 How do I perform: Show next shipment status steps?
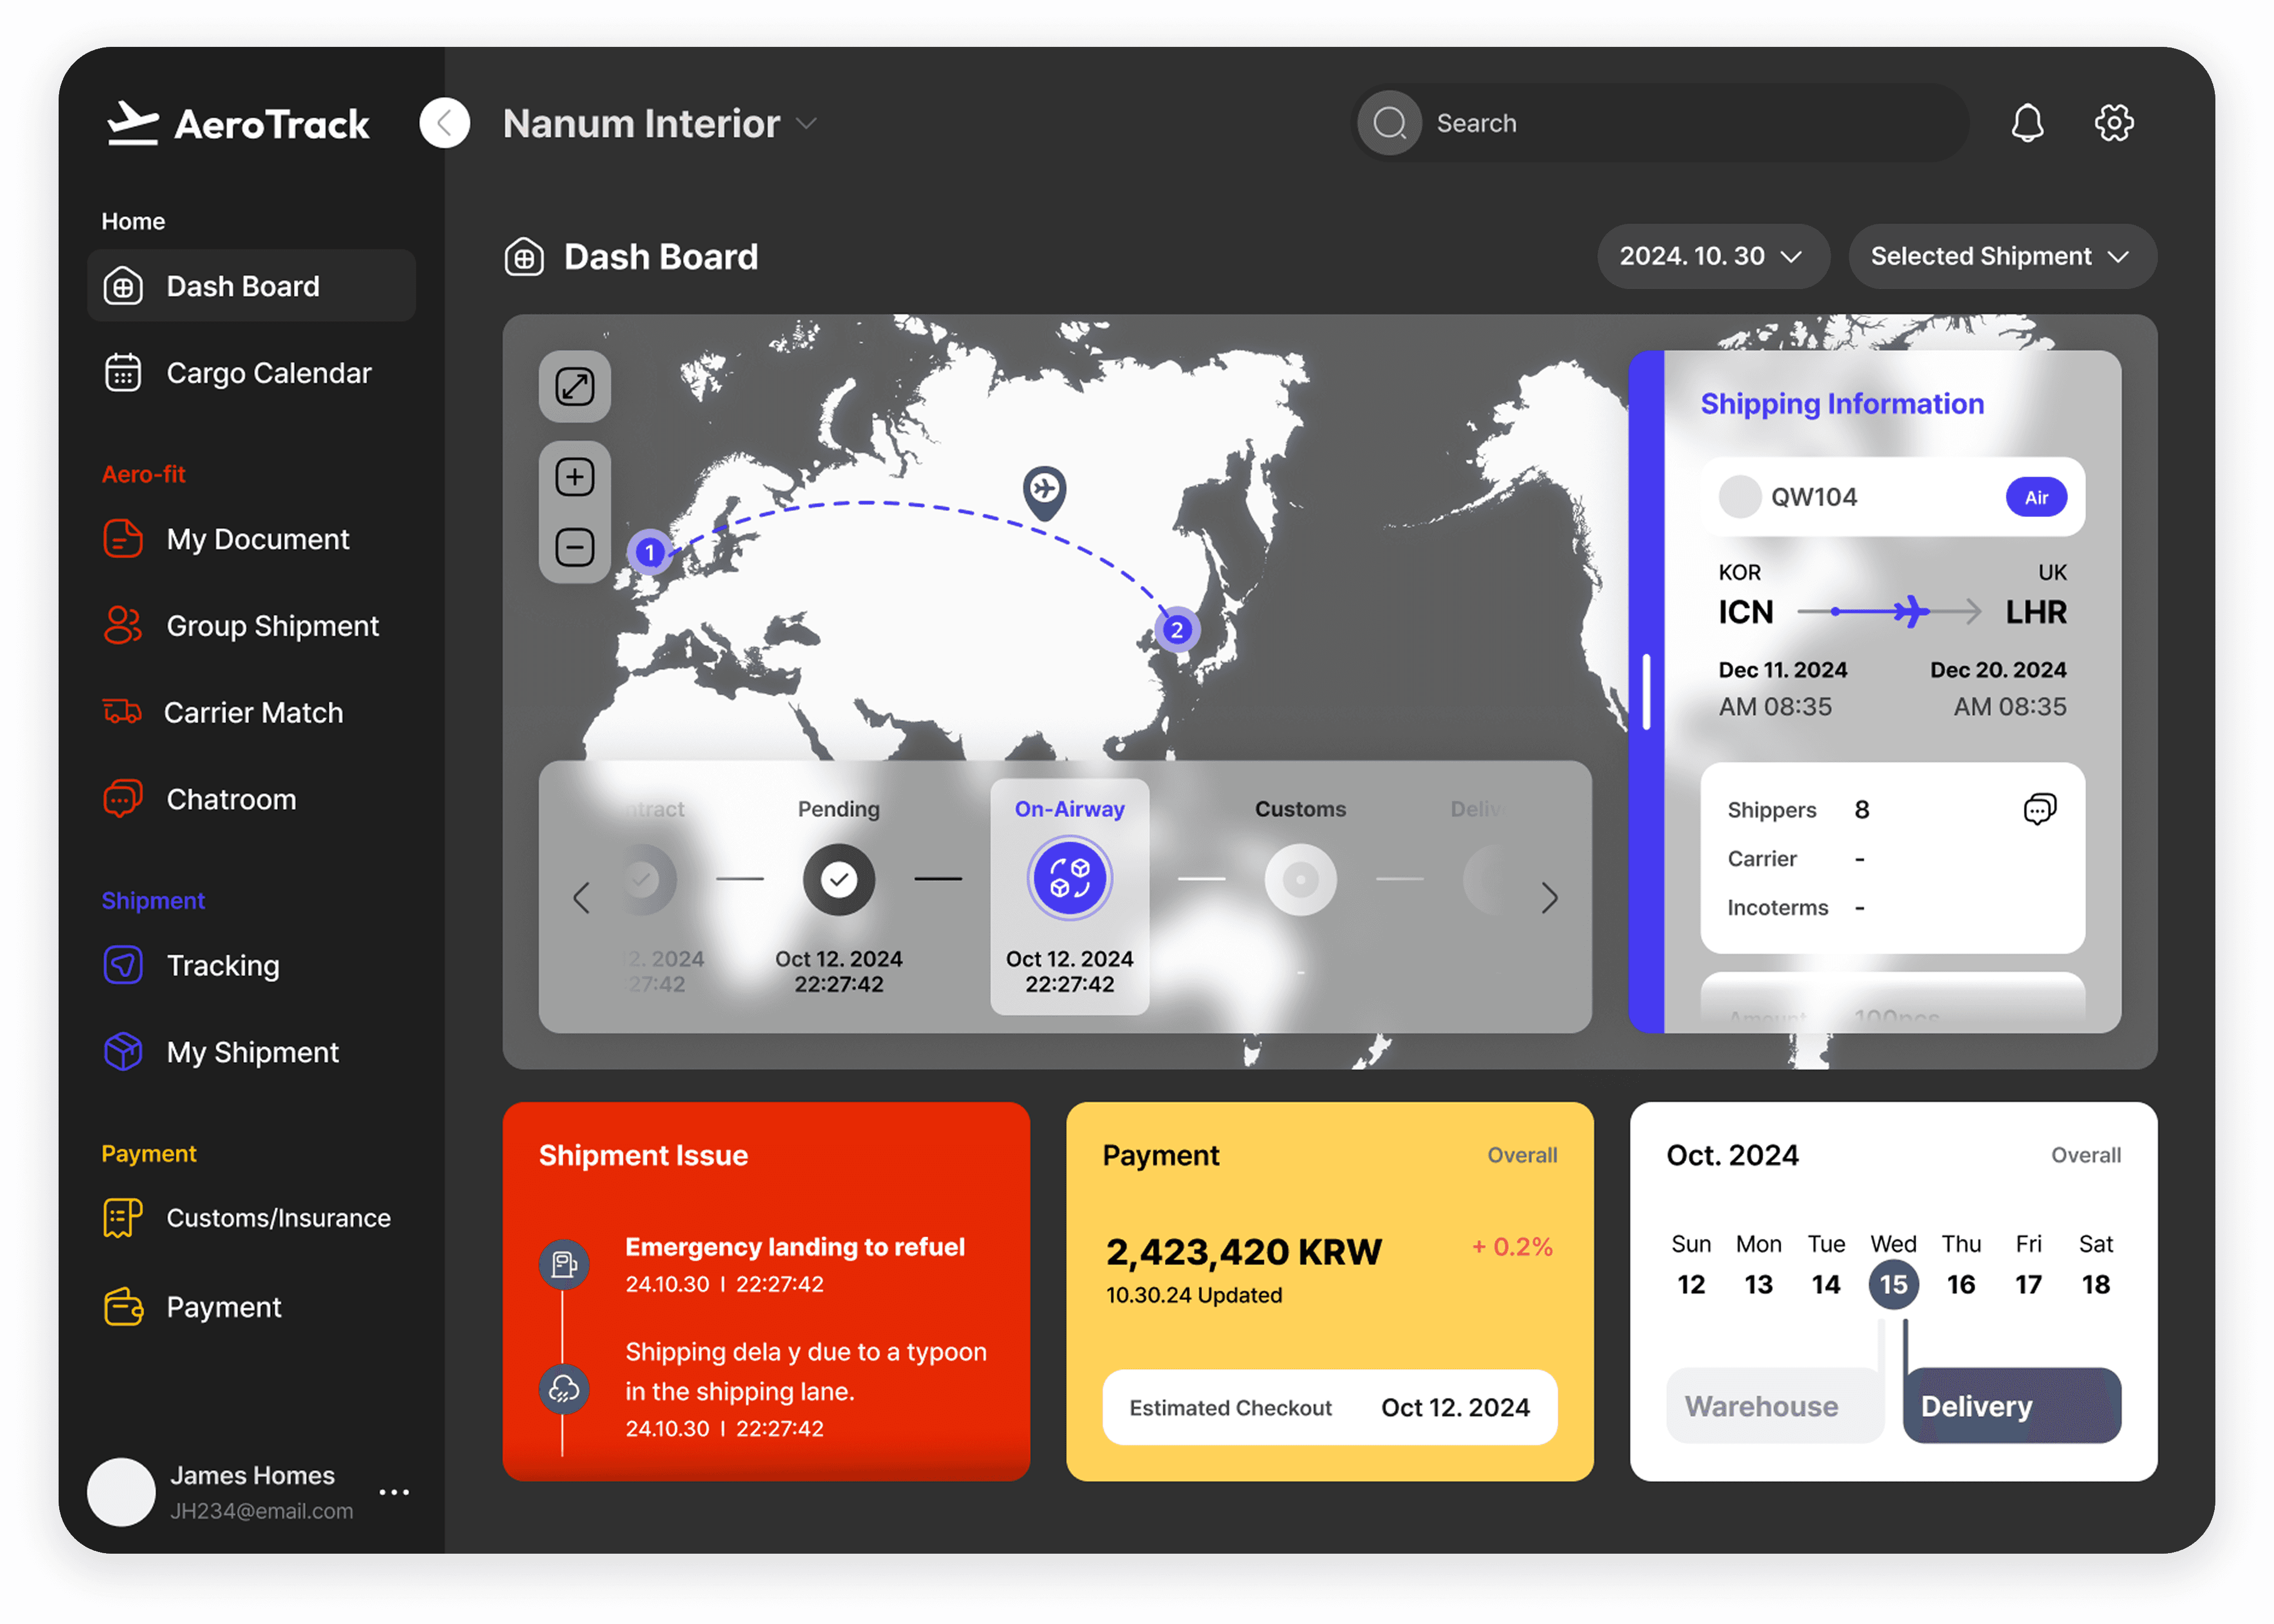pos(1549,898)
